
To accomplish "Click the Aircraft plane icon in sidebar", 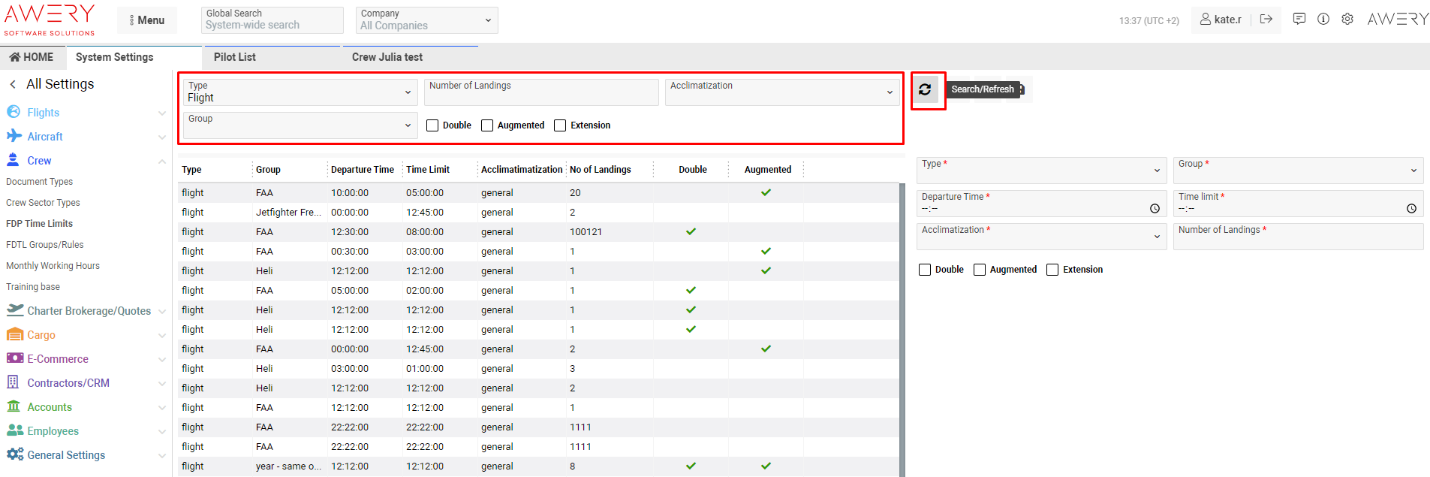I will pos(14,136).
